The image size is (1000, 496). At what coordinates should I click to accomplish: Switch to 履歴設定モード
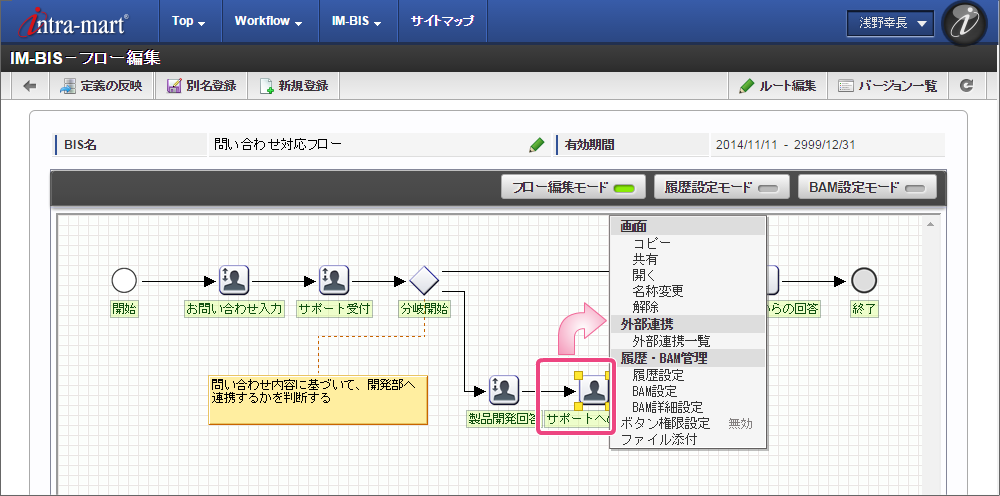pyautogui.click(x=722, y=187)
